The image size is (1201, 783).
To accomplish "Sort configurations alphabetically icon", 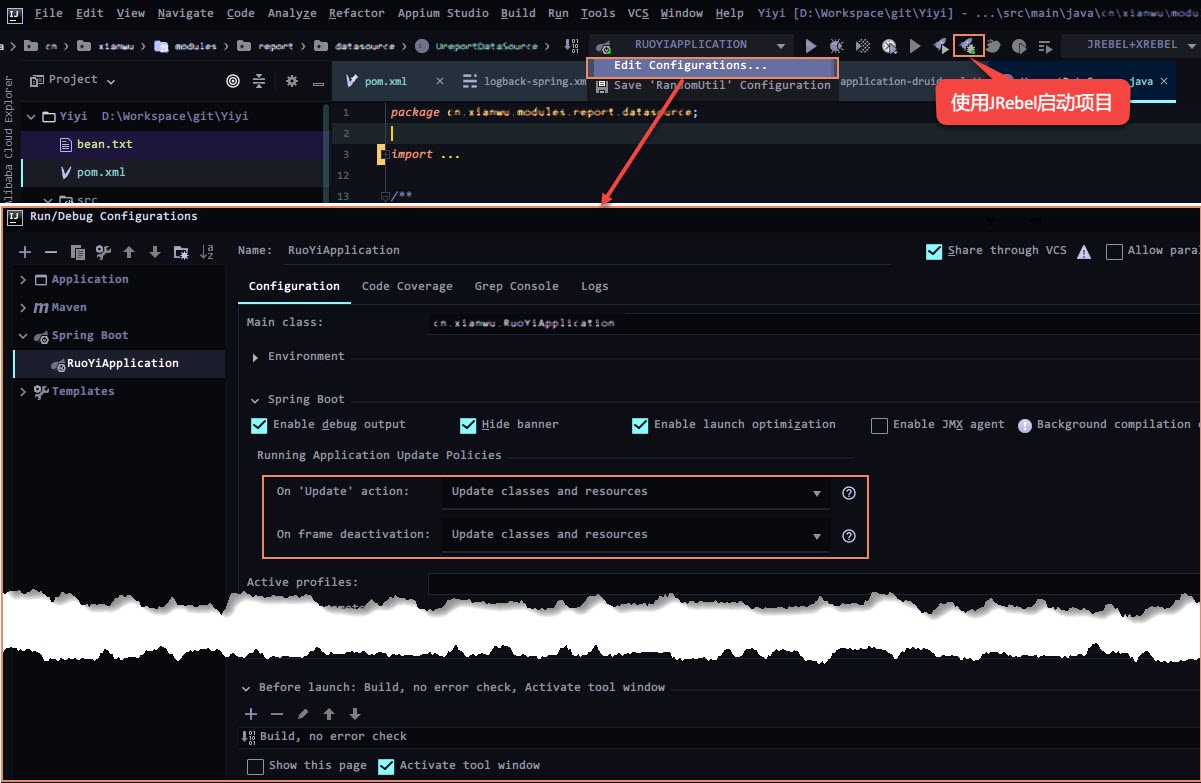I will [207, 252].
